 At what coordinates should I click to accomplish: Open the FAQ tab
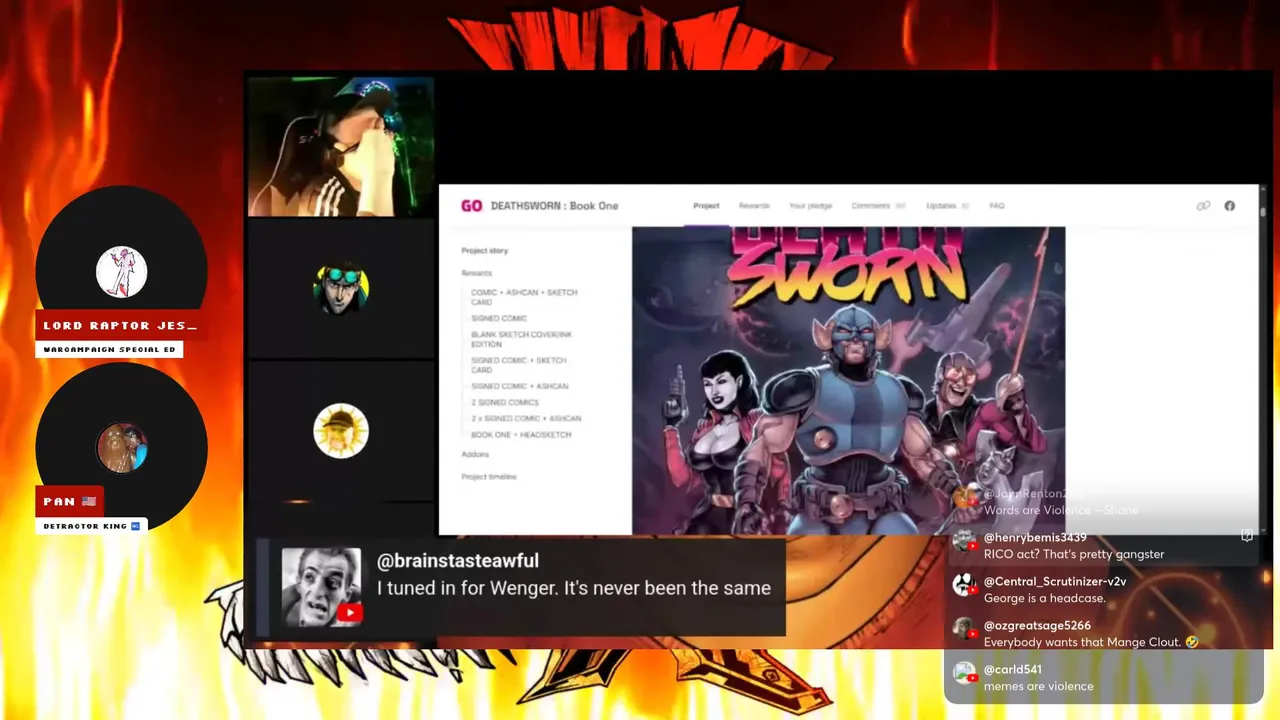997,206
